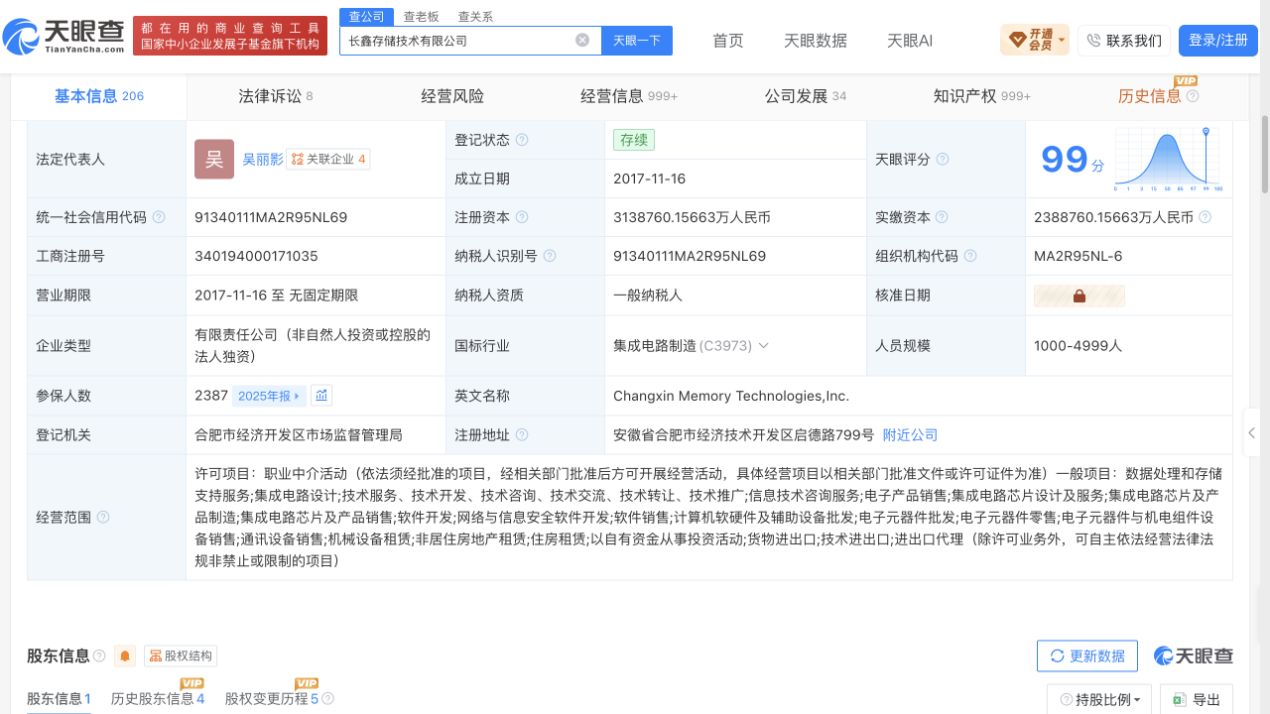Click the score distribution chart thumbnail
The width and height of the screenshot is (1270, 714).
[1168, 160]
